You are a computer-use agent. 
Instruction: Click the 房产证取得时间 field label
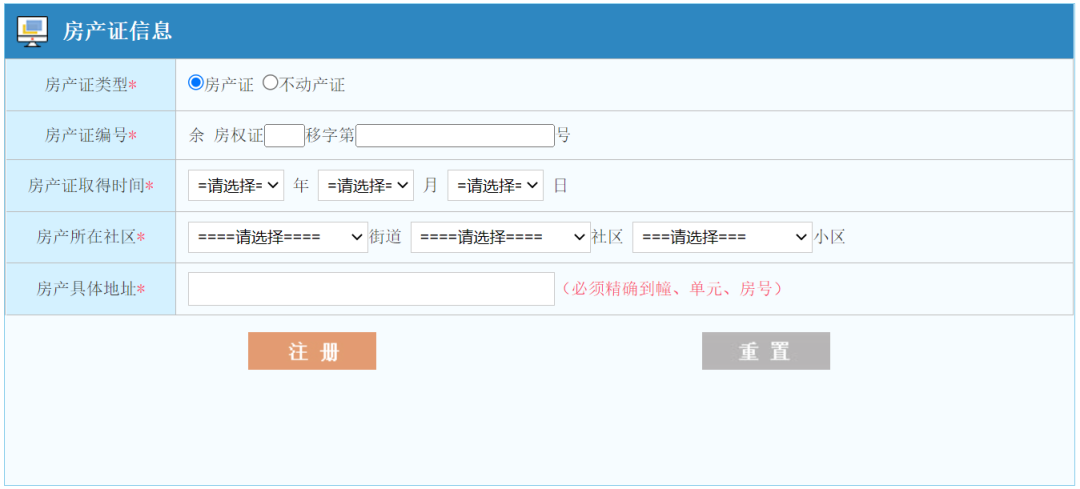(x=90, y=185)
